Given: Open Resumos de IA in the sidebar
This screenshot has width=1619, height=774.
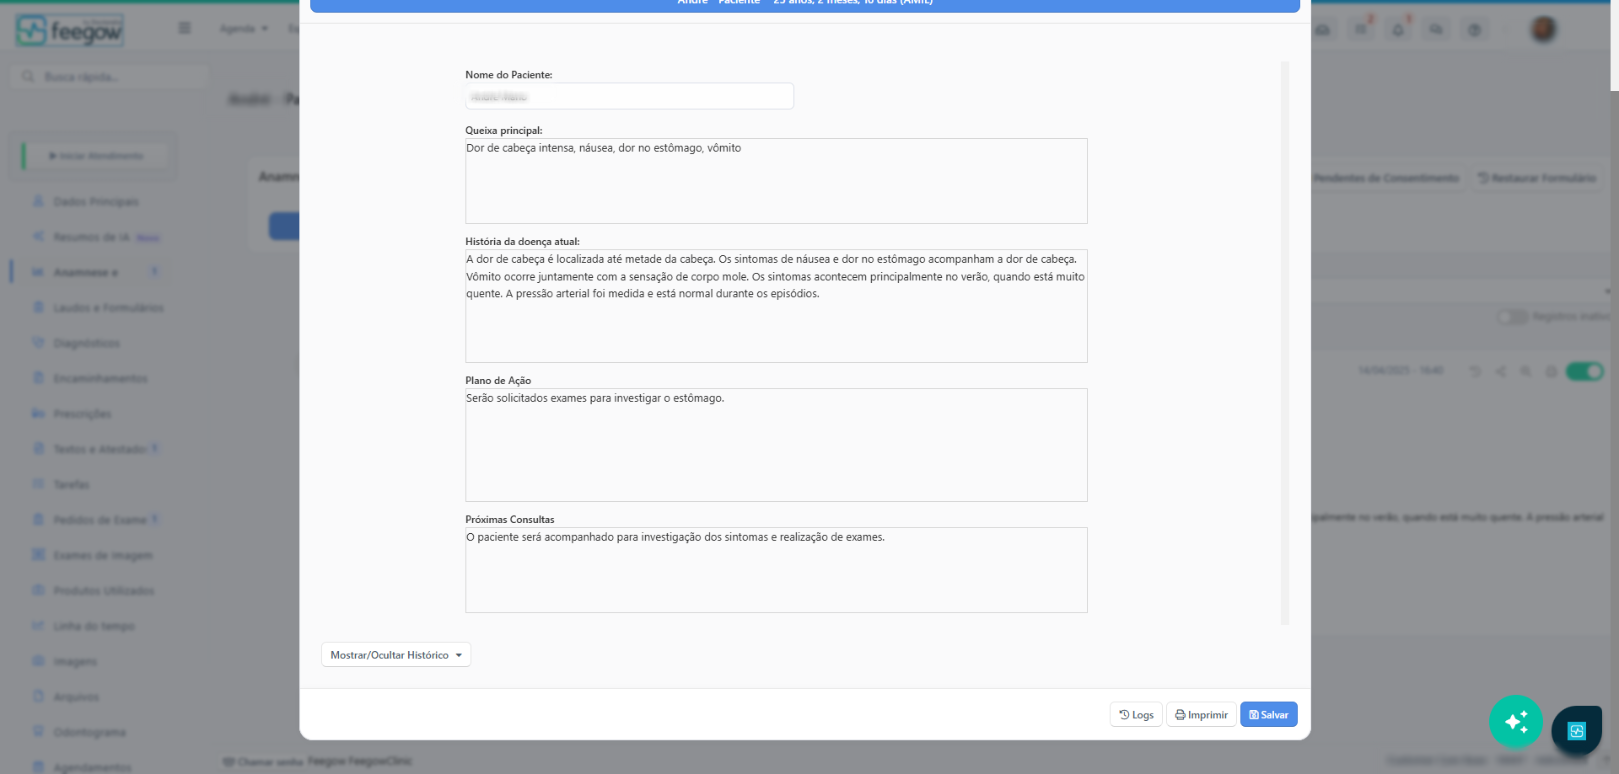Looking at the screenshot, I should (92, 237).
